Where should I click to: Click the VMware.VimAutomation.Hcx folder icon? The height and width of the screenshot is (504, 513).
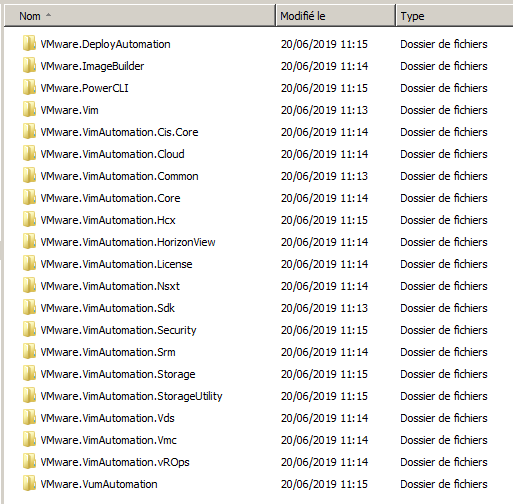coord(29,220)
